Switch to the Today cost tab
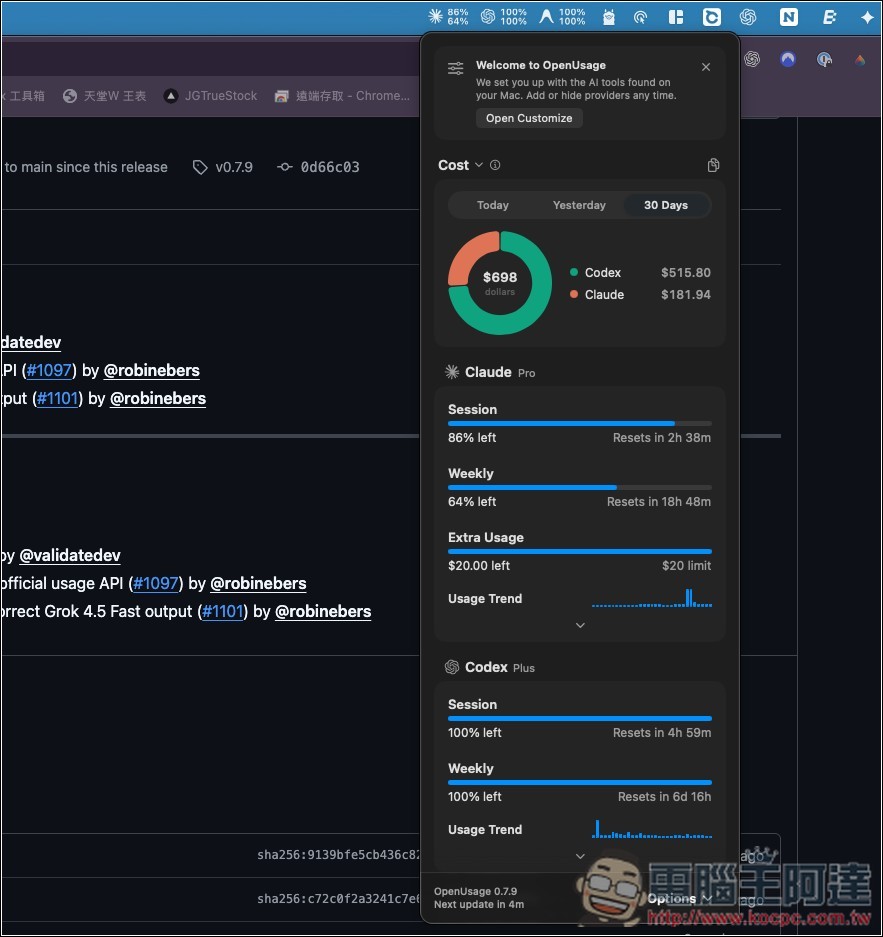The image size is (883, 937). tap(492, 205)
